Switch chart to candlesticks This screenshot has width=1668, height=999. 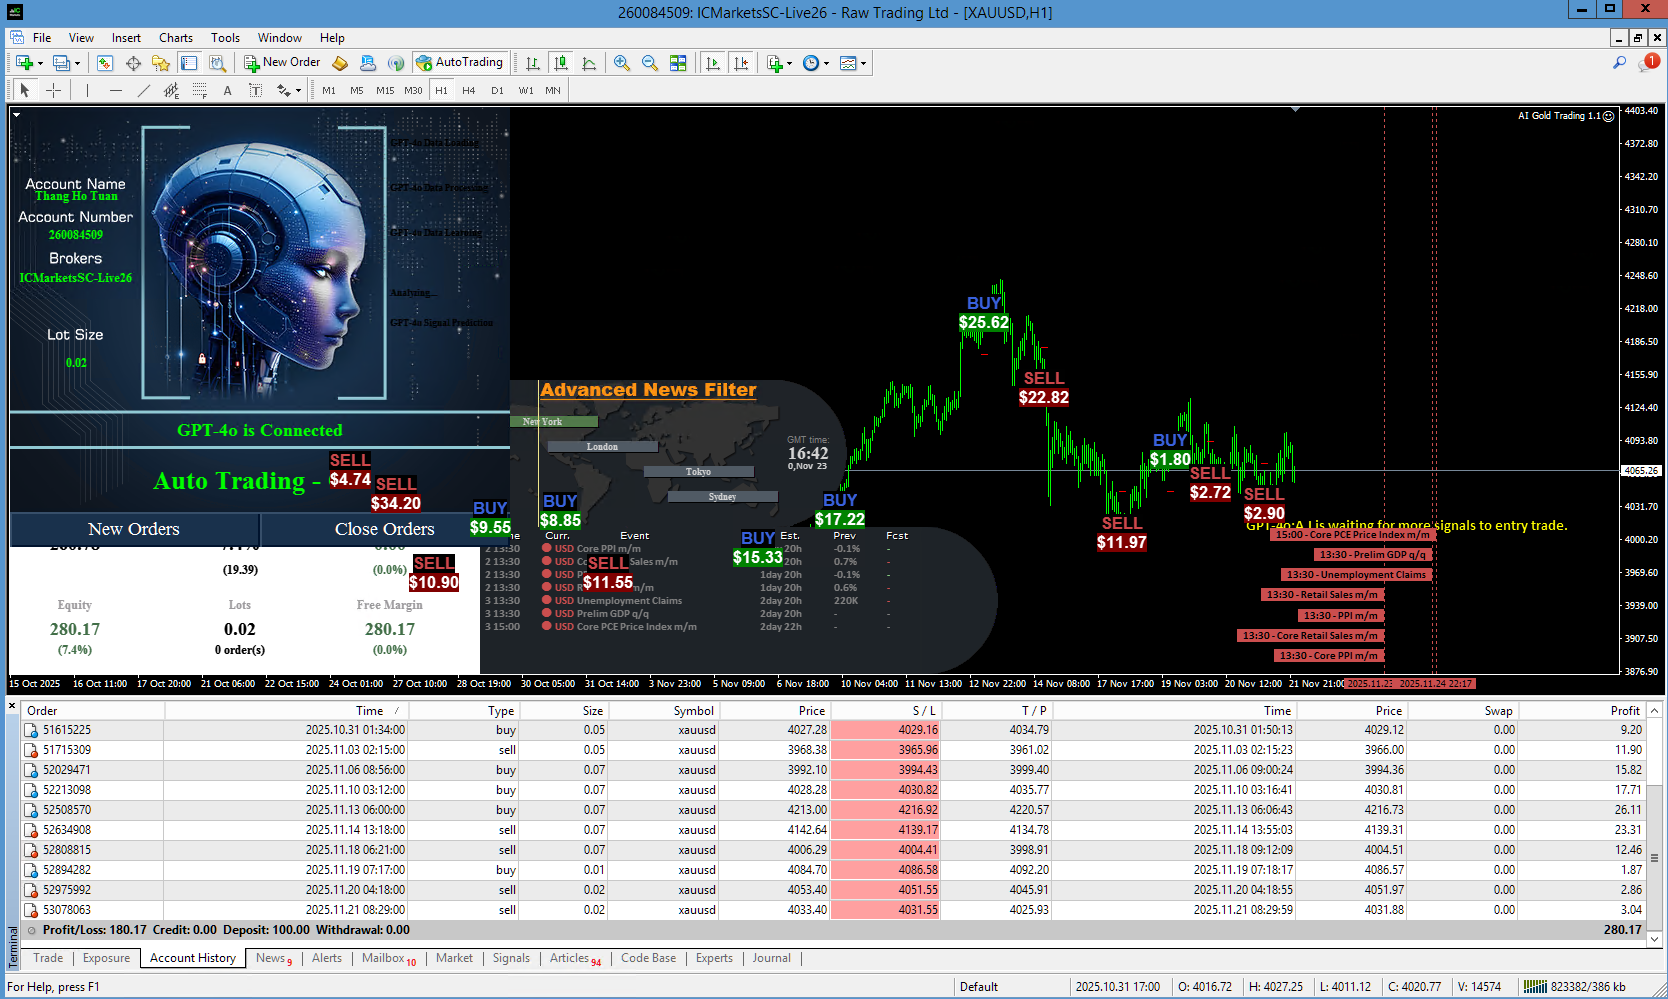click(561, 63)
